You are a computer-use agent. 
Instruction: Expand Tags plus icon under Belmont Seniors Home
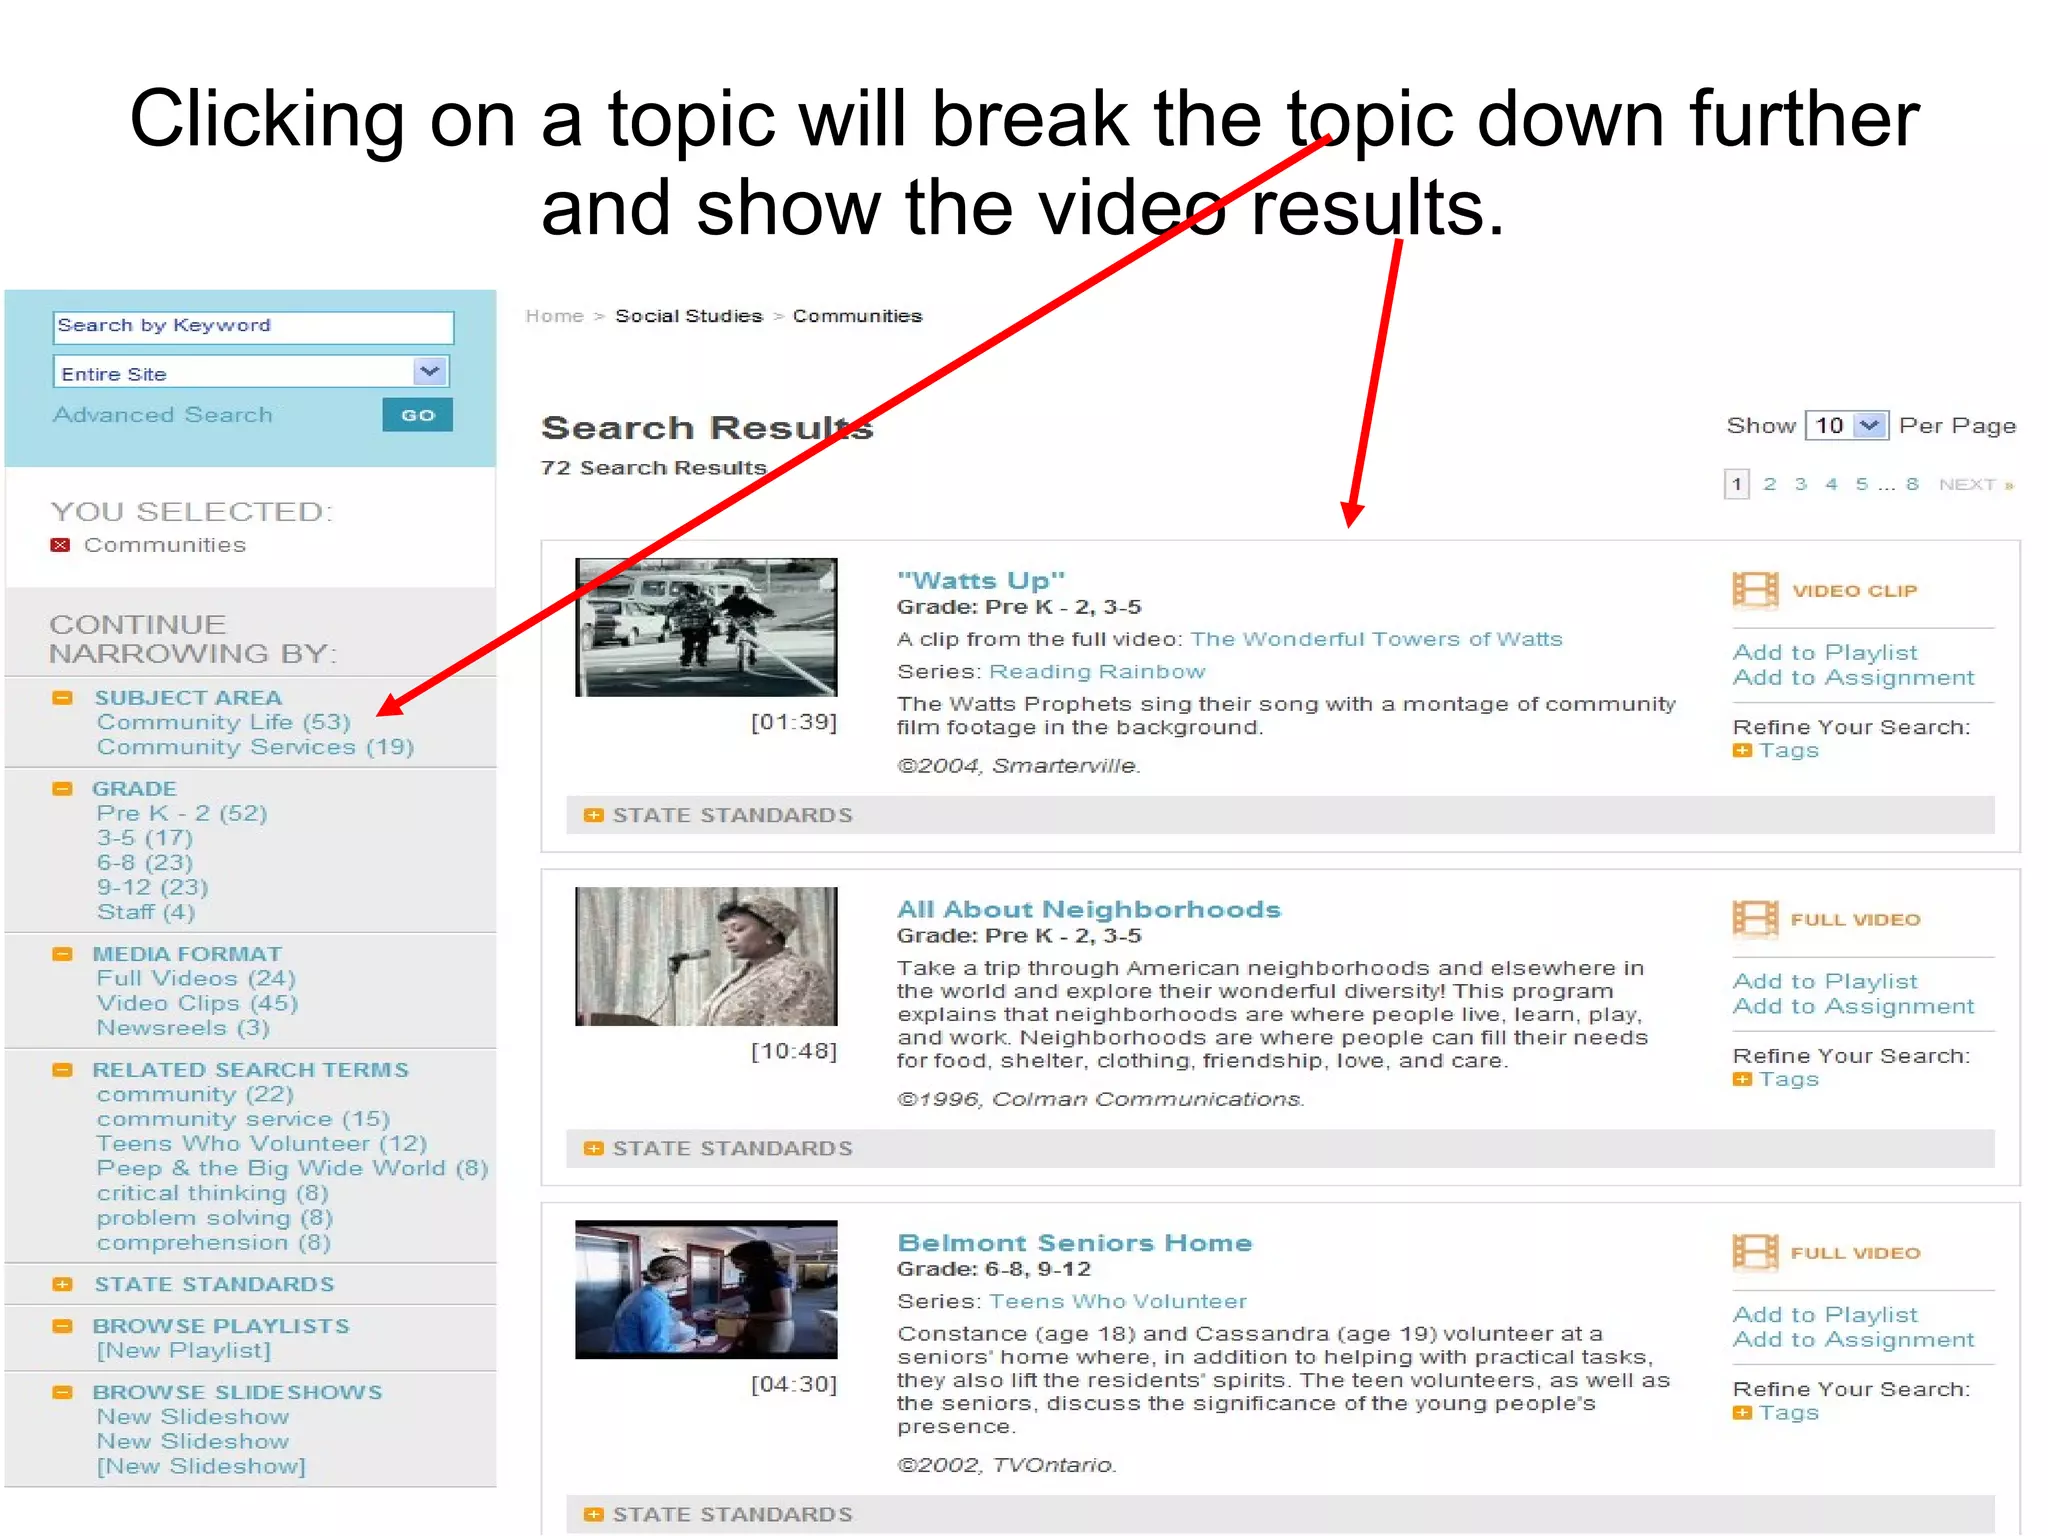tap(1742, 1413)
